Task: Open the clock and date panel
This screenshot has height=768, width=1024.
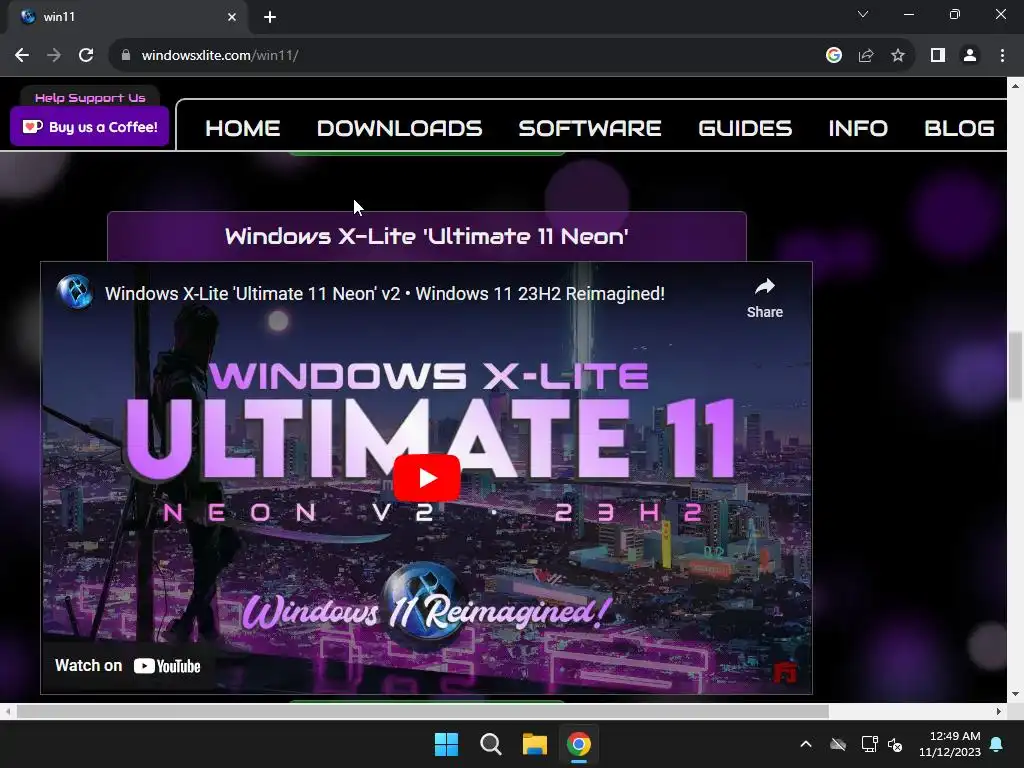Action: coord(950,744)
